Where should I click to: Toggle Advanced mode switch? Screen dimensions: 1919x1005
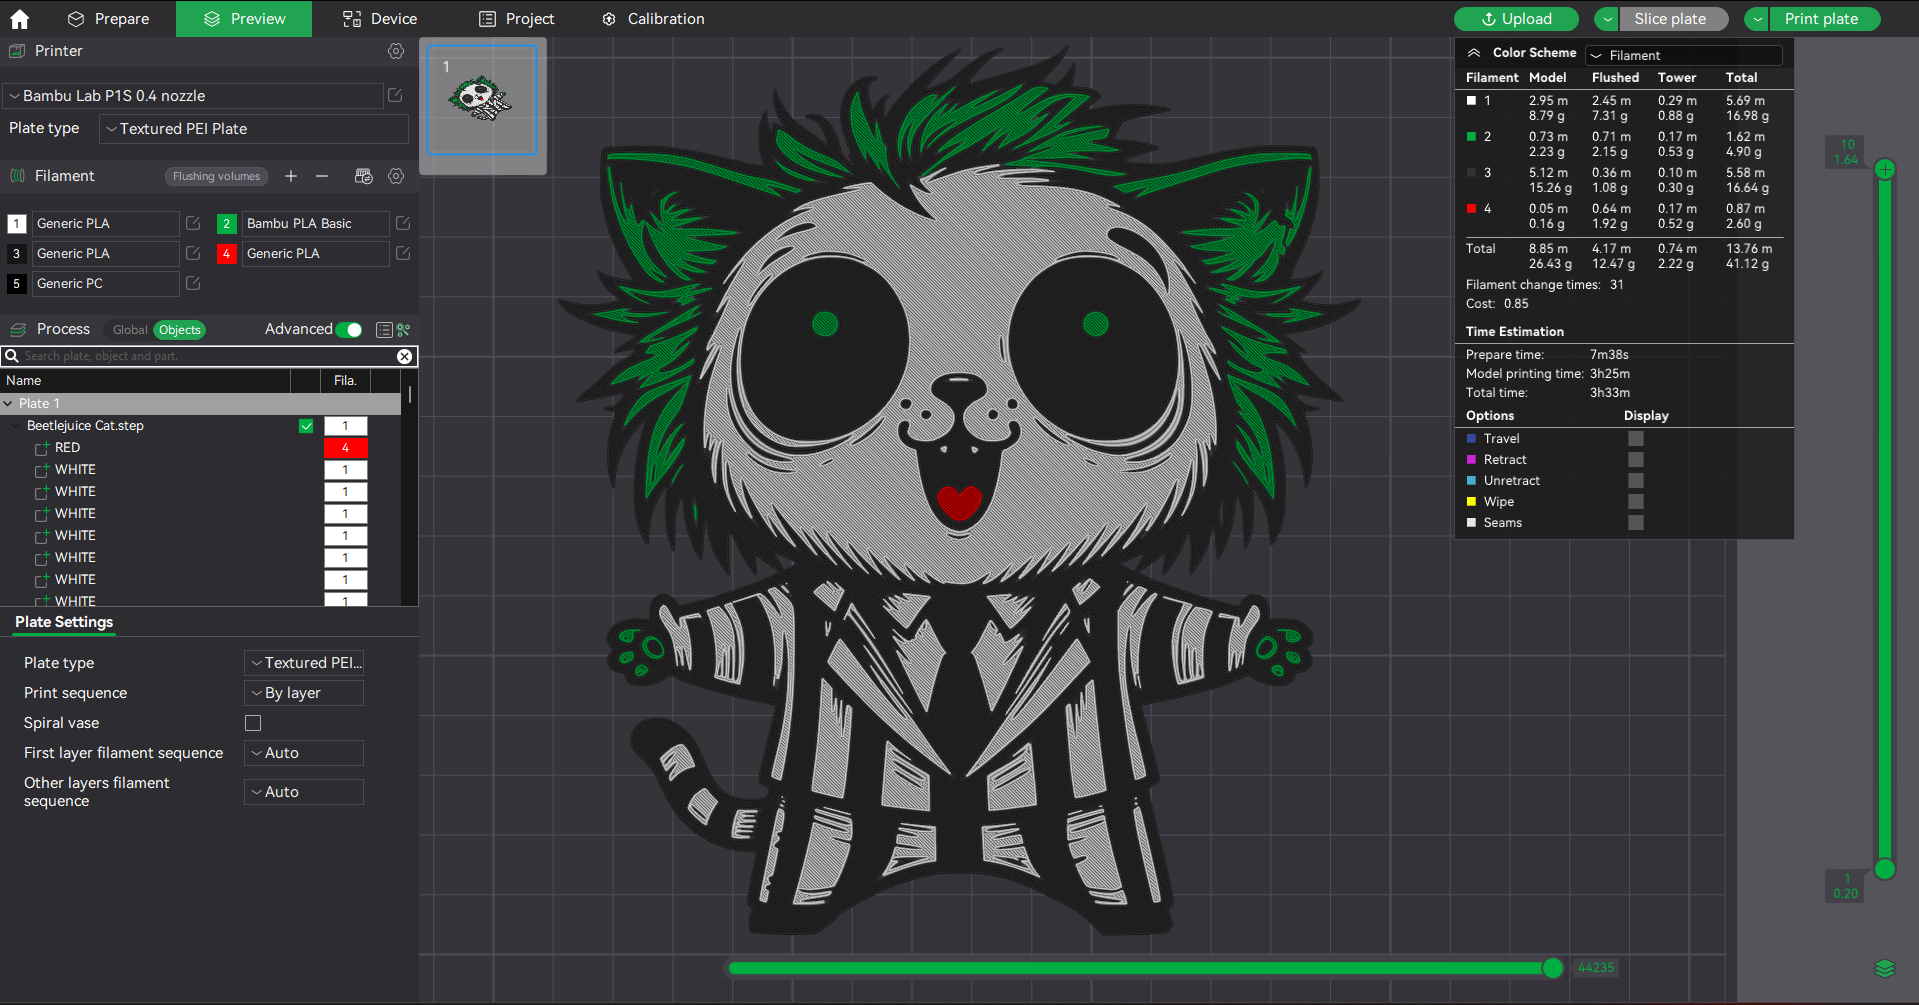[349, 330]
